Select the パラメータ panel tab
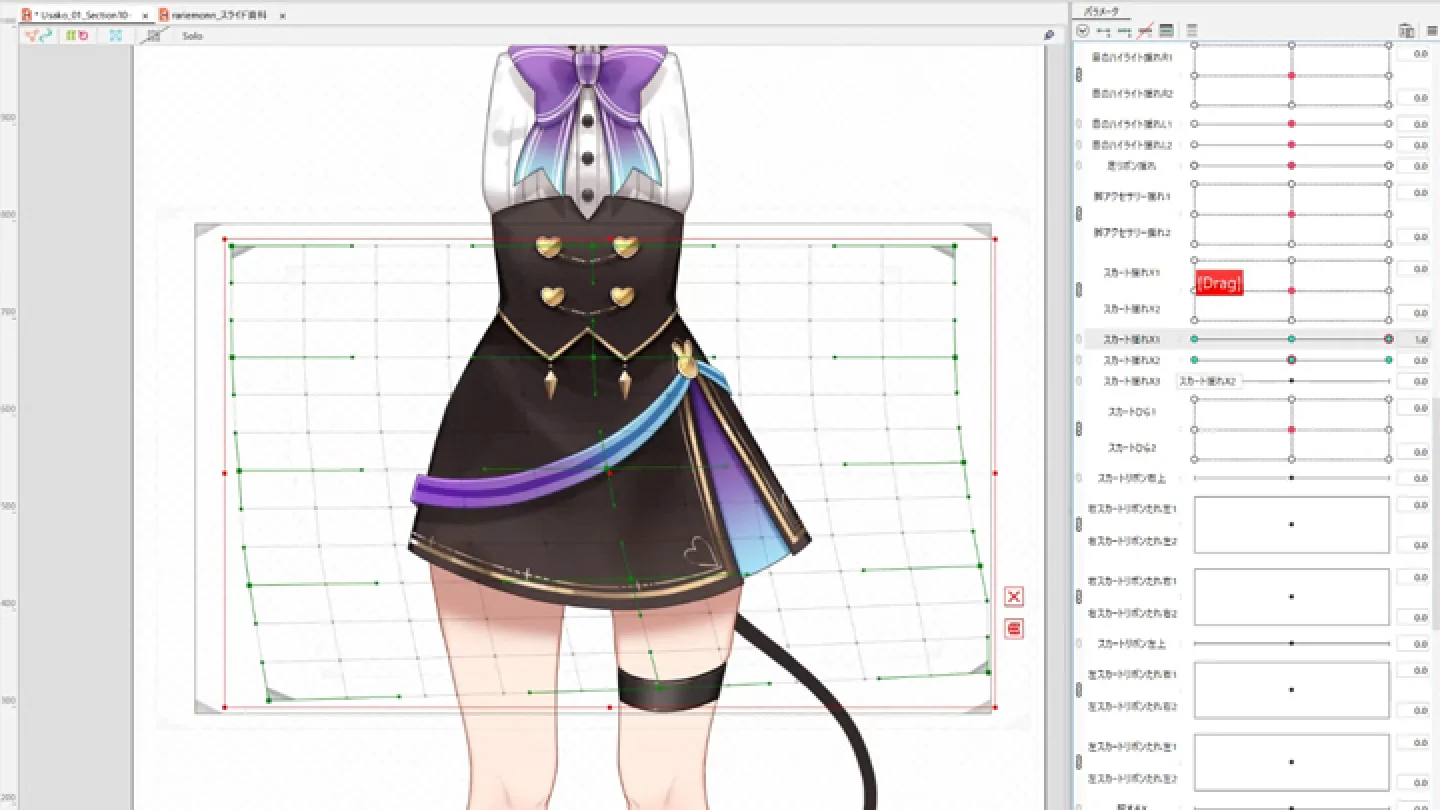1440x810 pixels. click(1102, 12)
